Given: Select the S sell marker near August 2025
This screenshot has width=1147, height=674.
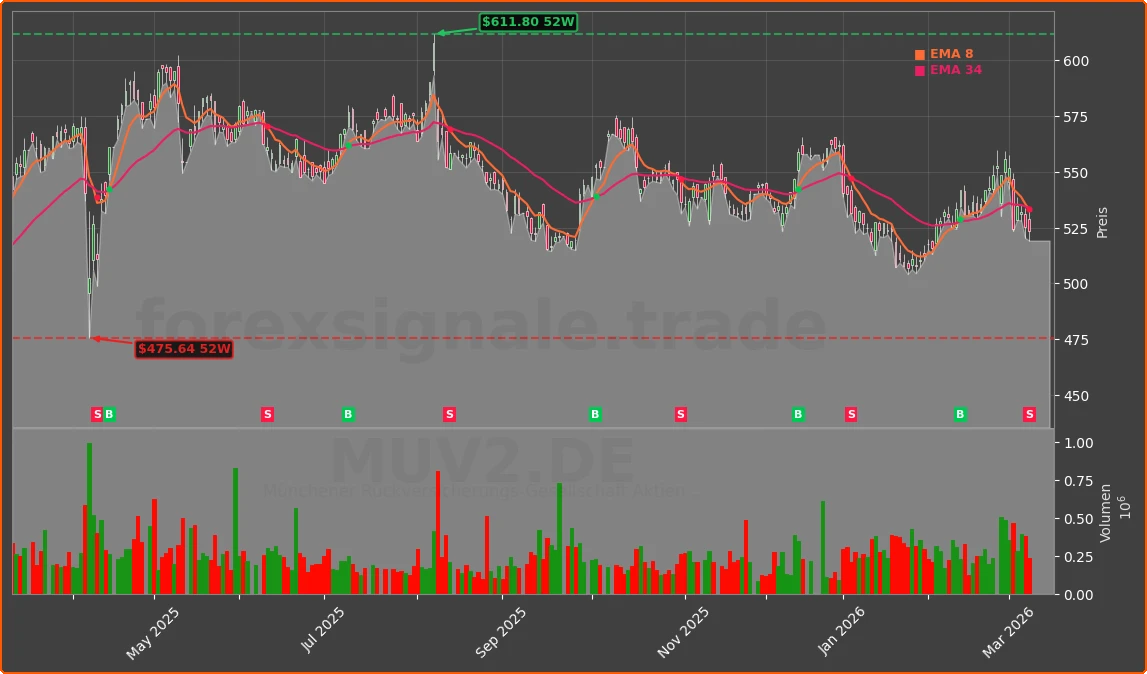Looking at the screenshot, I should [449, 413].
